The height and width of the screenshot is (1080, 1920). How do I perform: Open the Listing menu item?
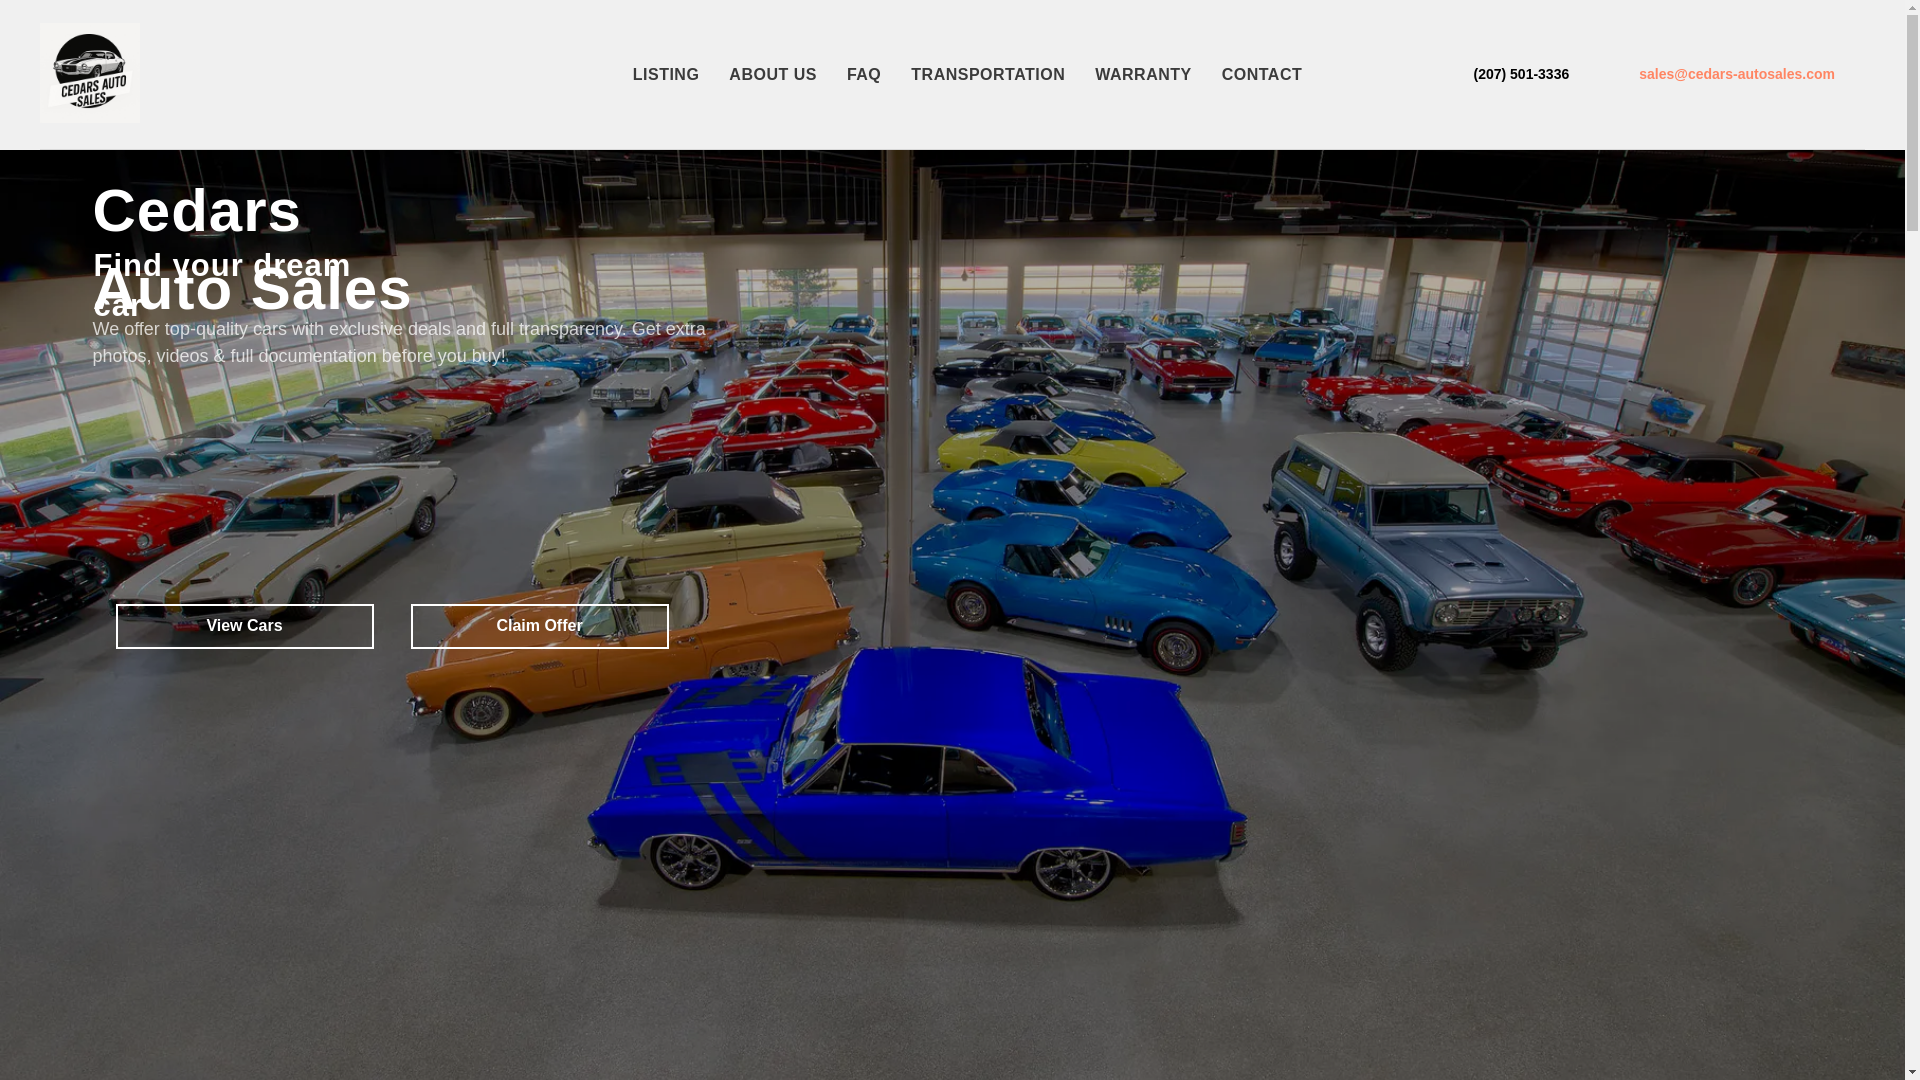[x=665, y=75]
